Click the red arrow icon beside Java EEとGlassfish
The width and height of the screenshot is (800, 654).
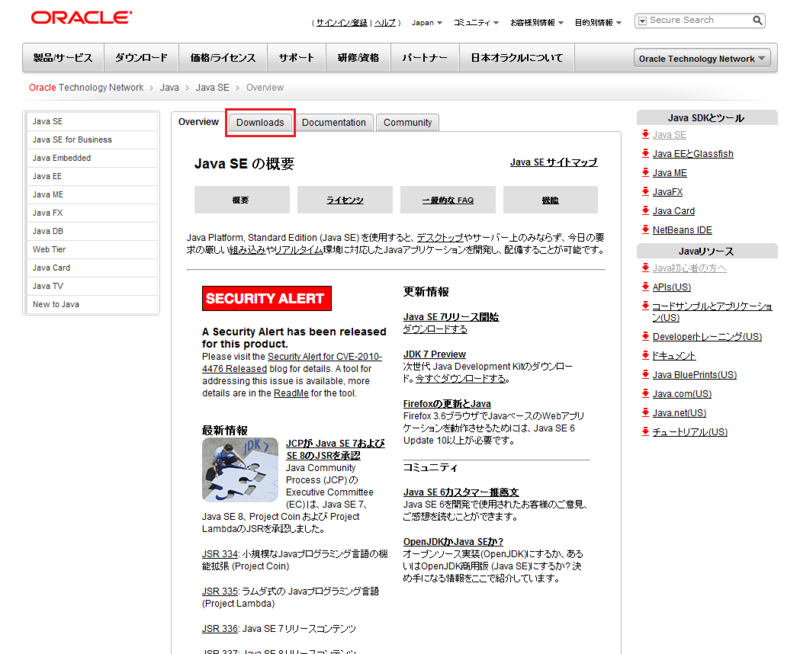(645, 153)
